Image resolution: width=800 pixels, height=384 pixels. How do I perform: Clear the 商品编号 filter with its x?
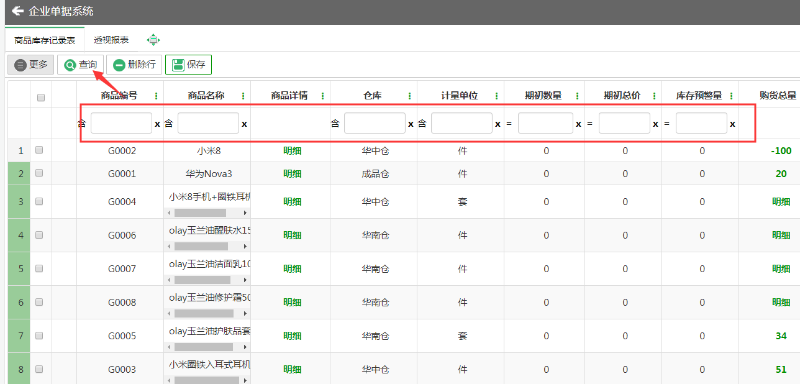click(157, 124)
